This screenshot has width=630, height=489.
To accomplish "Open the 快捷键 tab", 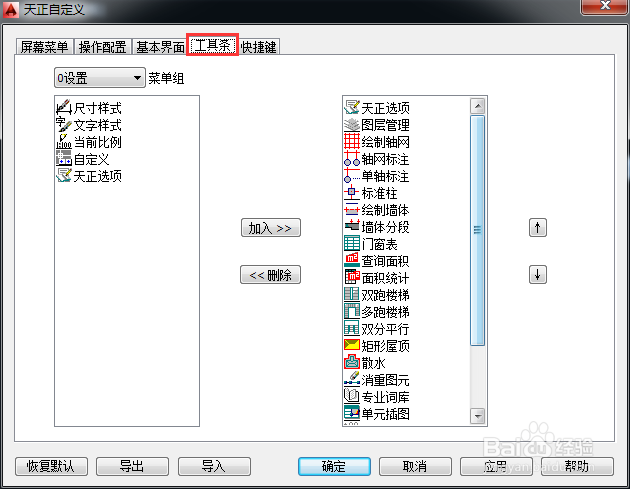I will (258, 47).
